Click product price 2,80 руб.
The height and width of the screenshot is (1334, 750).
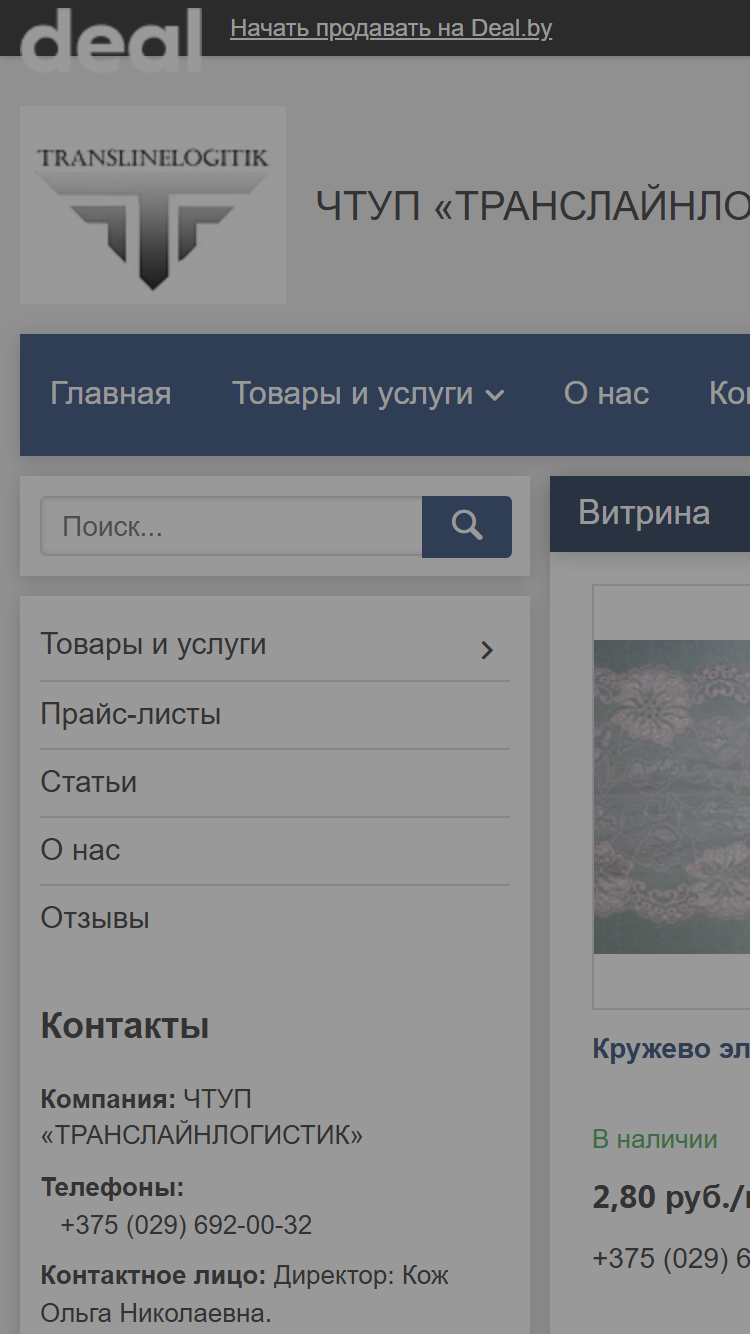click(x=671, y=1197)
